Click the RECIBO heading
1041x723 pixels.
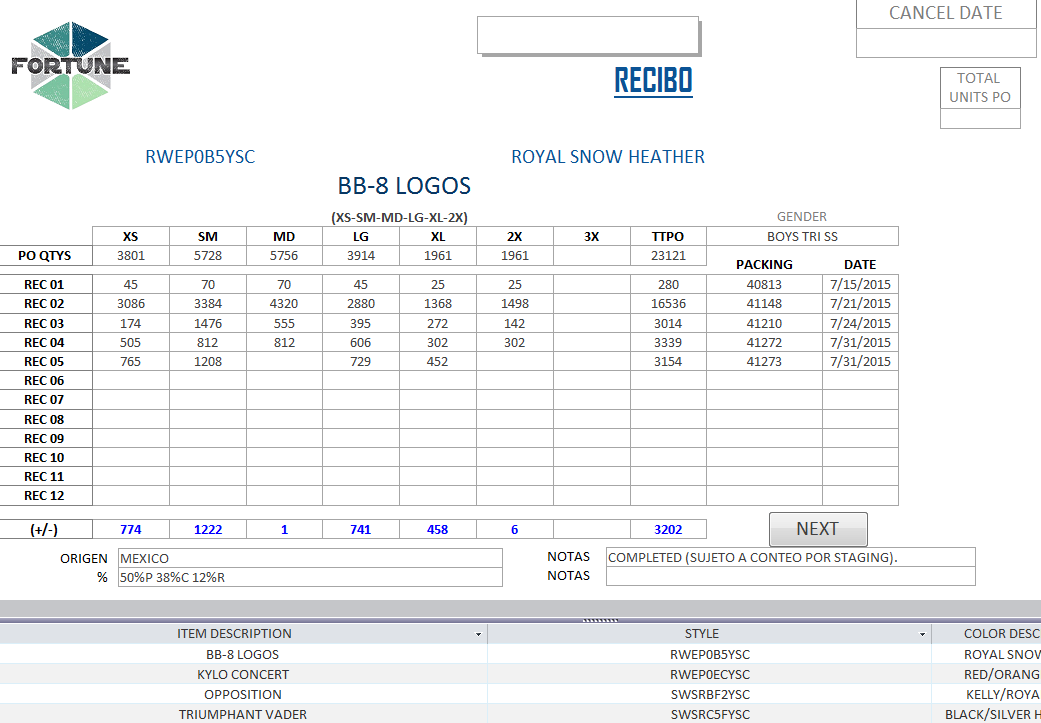(x=653, y=81)
